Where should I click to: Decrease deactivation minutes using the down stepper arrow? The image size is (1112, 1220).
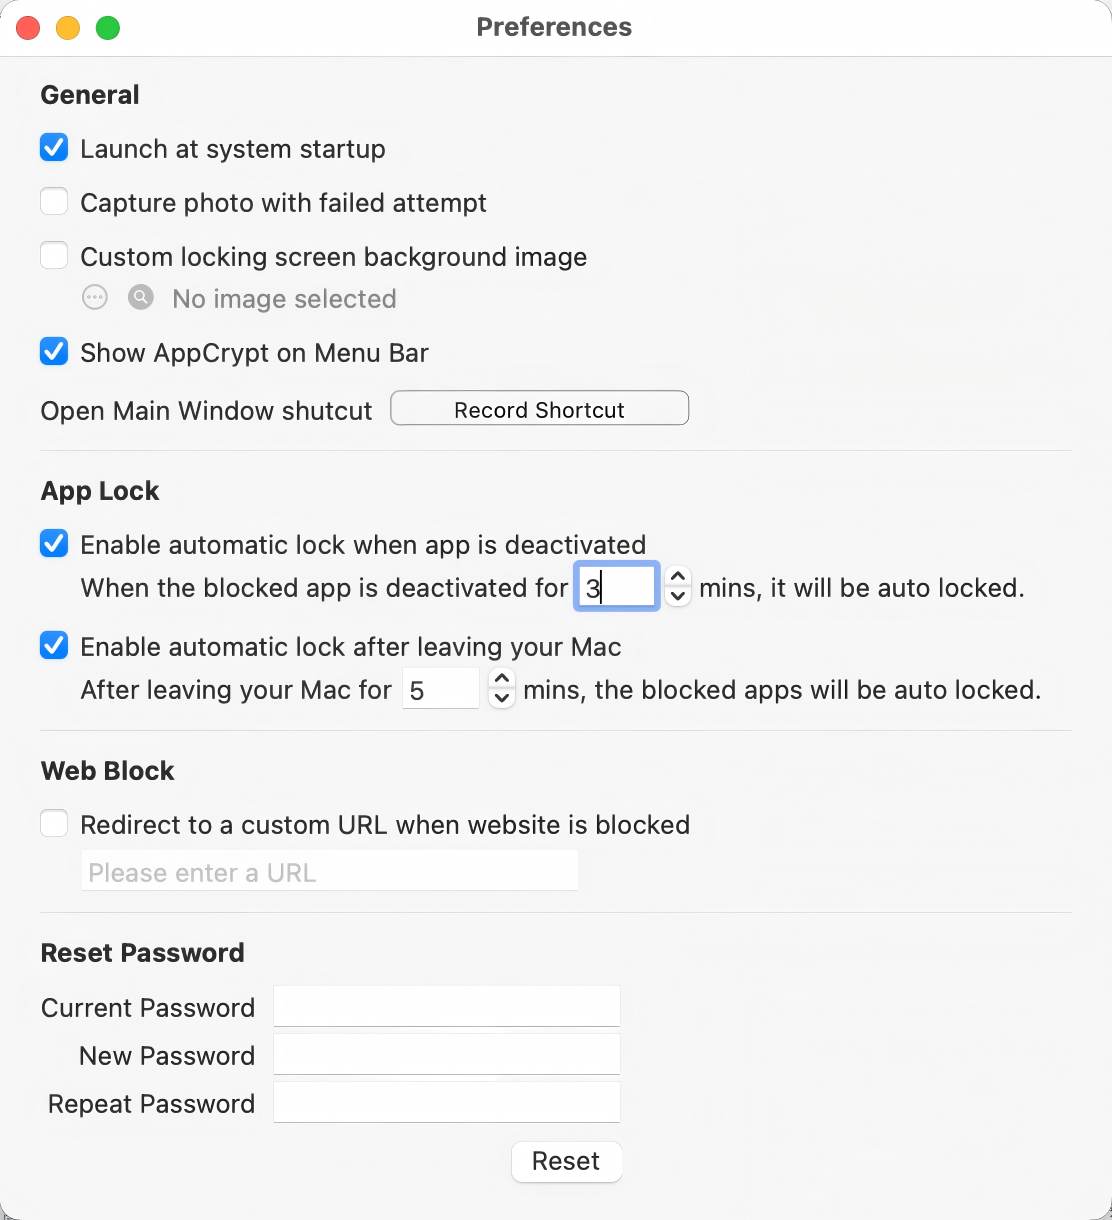pos(677,597)
